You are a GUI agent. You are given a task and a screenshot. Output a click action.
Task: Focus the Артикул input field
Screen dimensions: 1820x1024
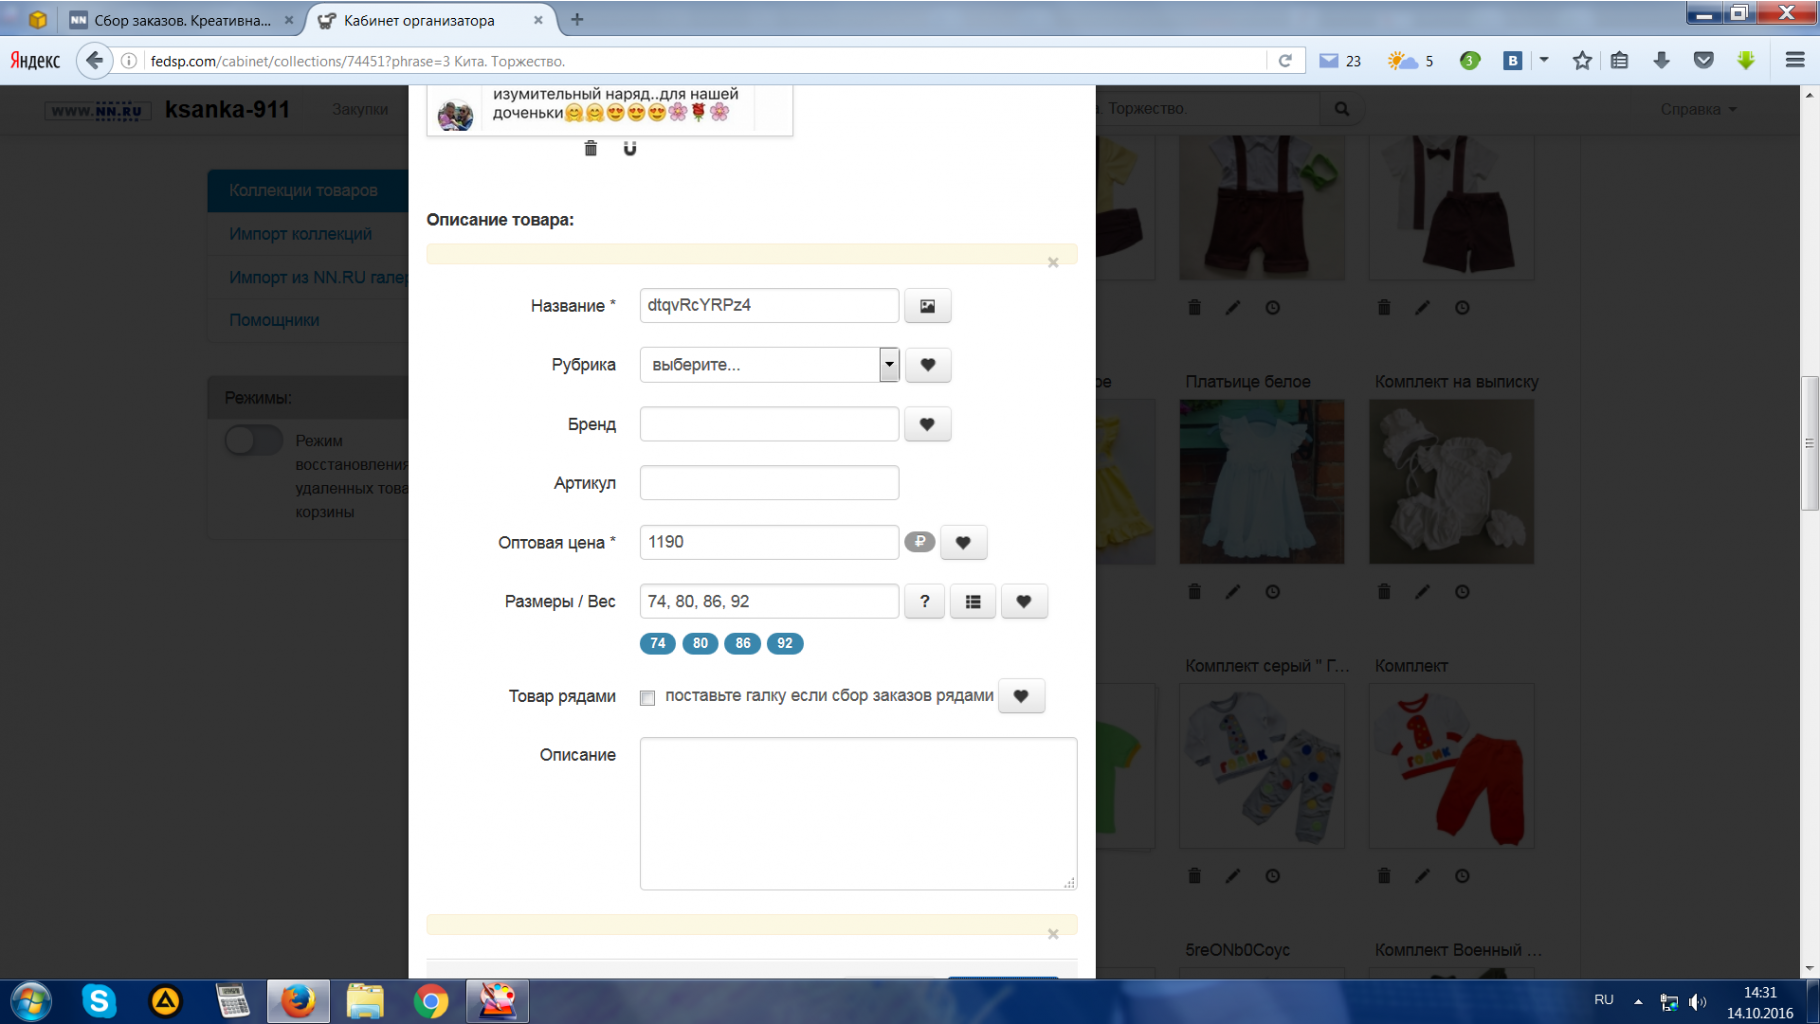(x=769, y=483)
